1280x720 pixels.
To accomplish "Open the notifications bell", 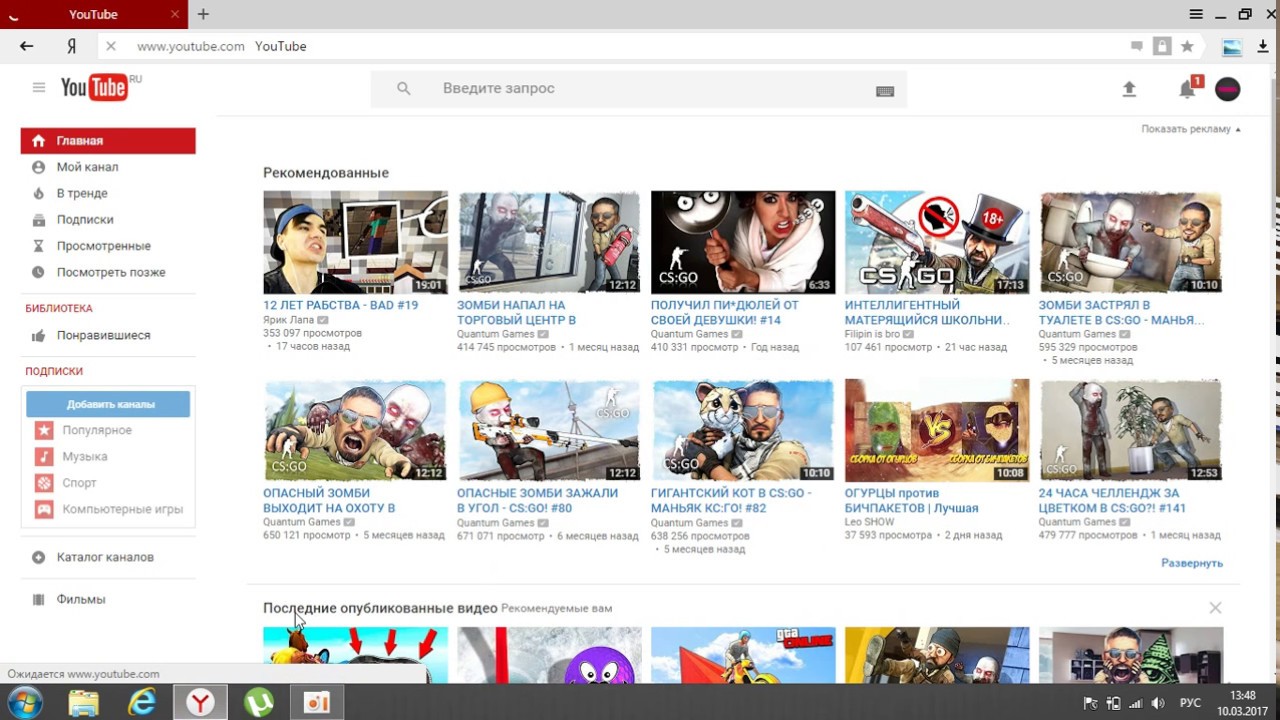I will (1187, 89).
